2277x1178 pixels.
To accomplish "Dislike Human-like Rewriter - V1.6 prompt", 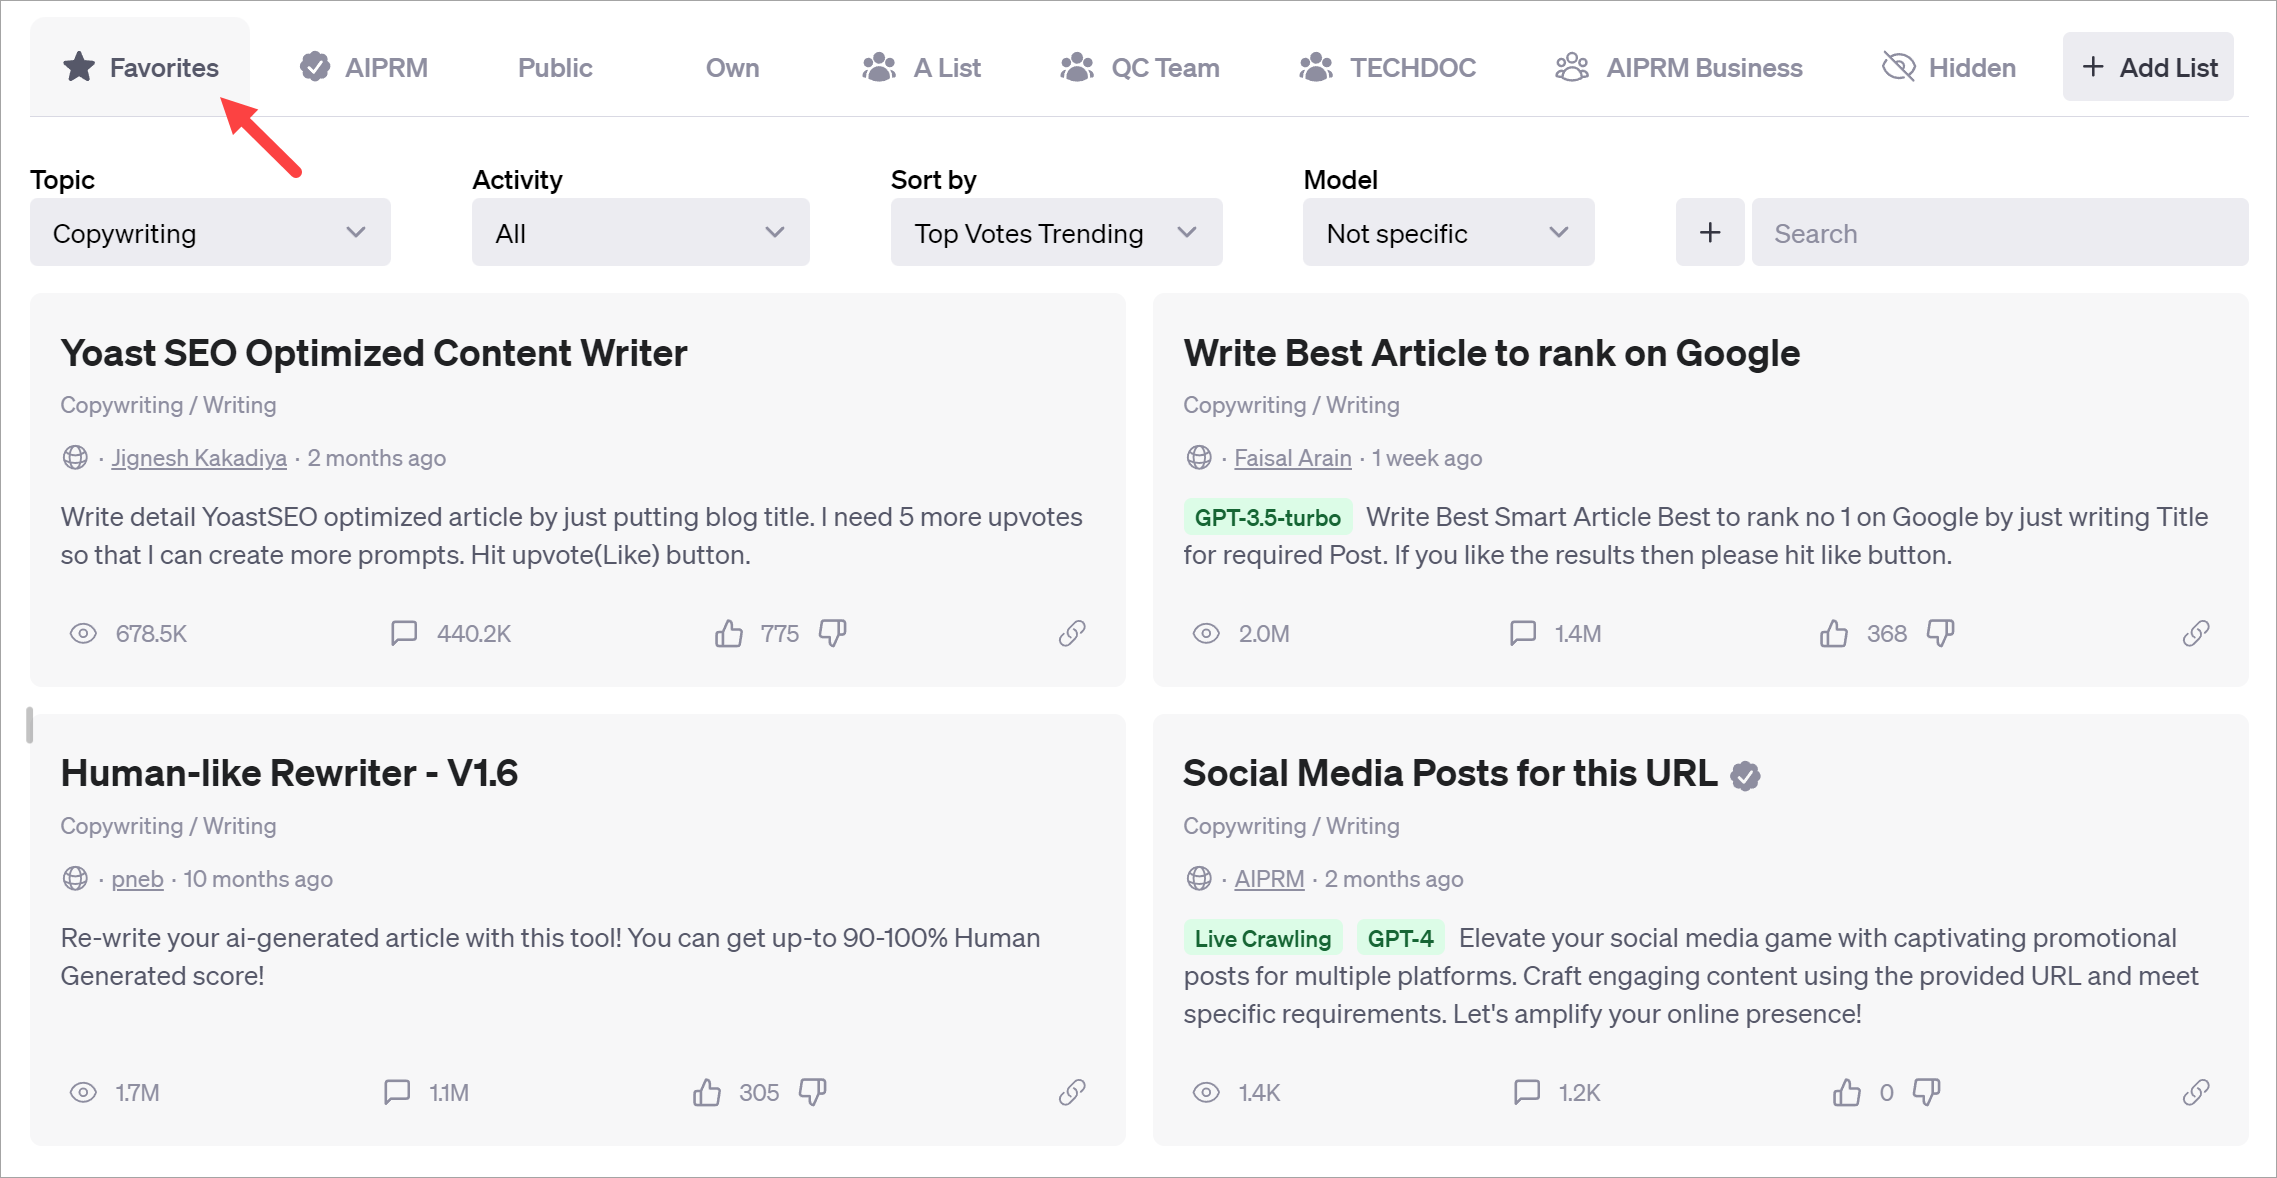I will point(812,1092).
